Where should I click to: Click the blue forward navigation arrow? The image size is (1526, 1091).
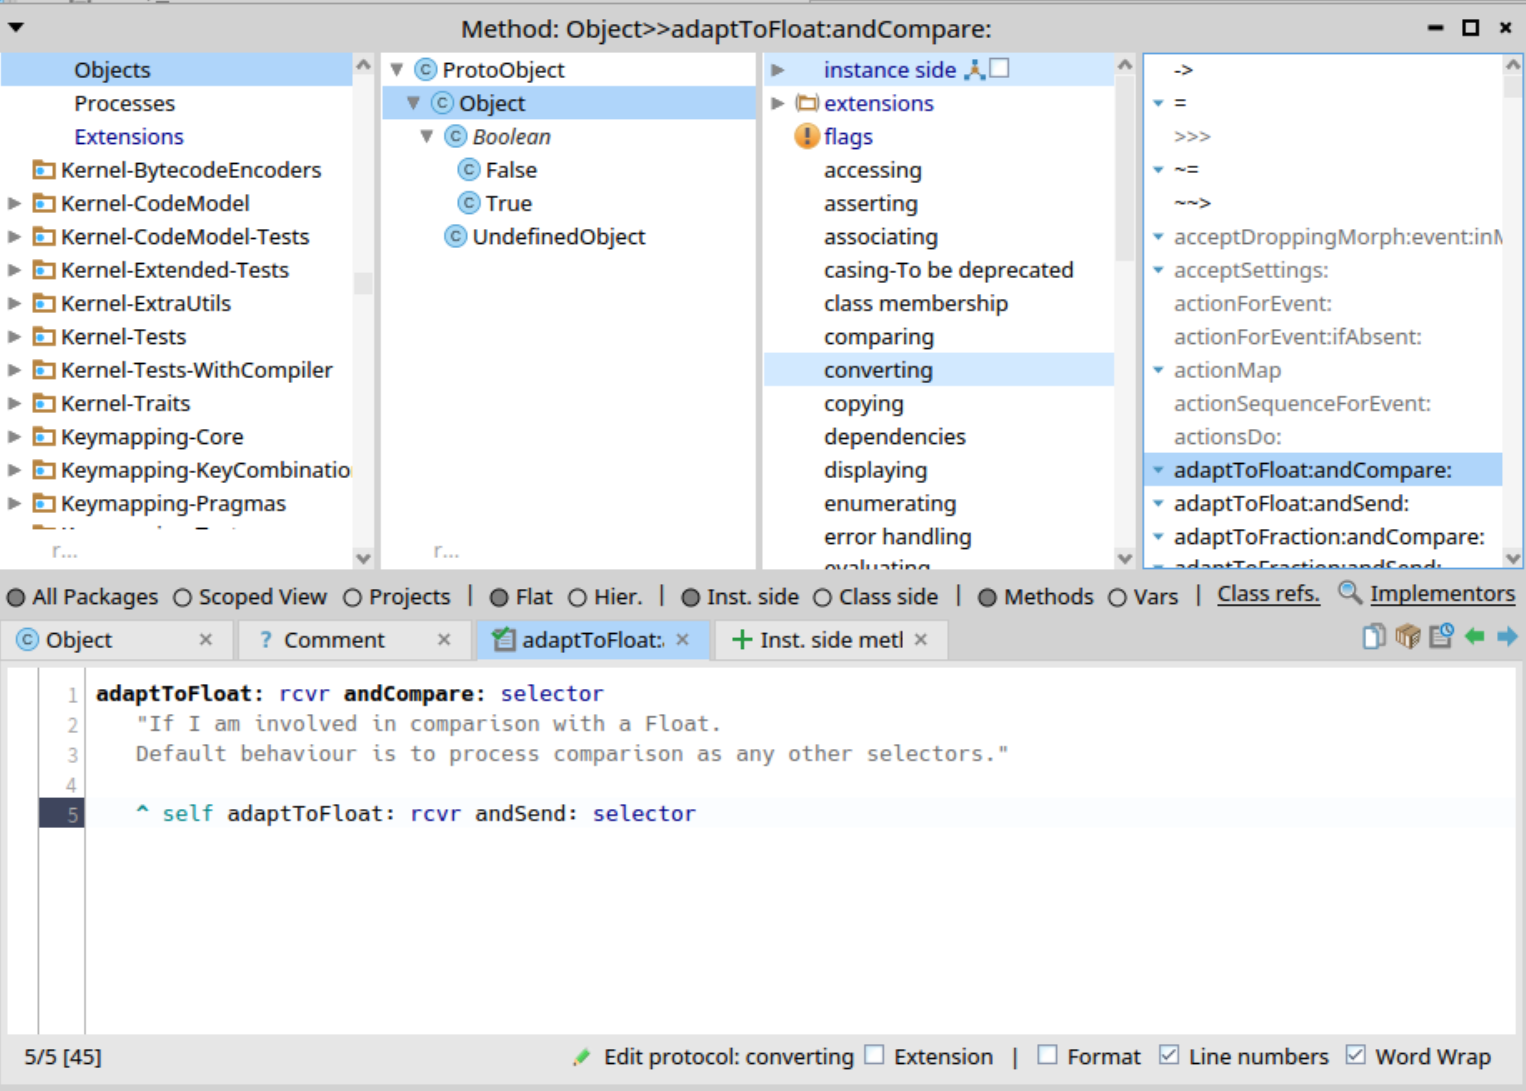tap(1507, 636)
